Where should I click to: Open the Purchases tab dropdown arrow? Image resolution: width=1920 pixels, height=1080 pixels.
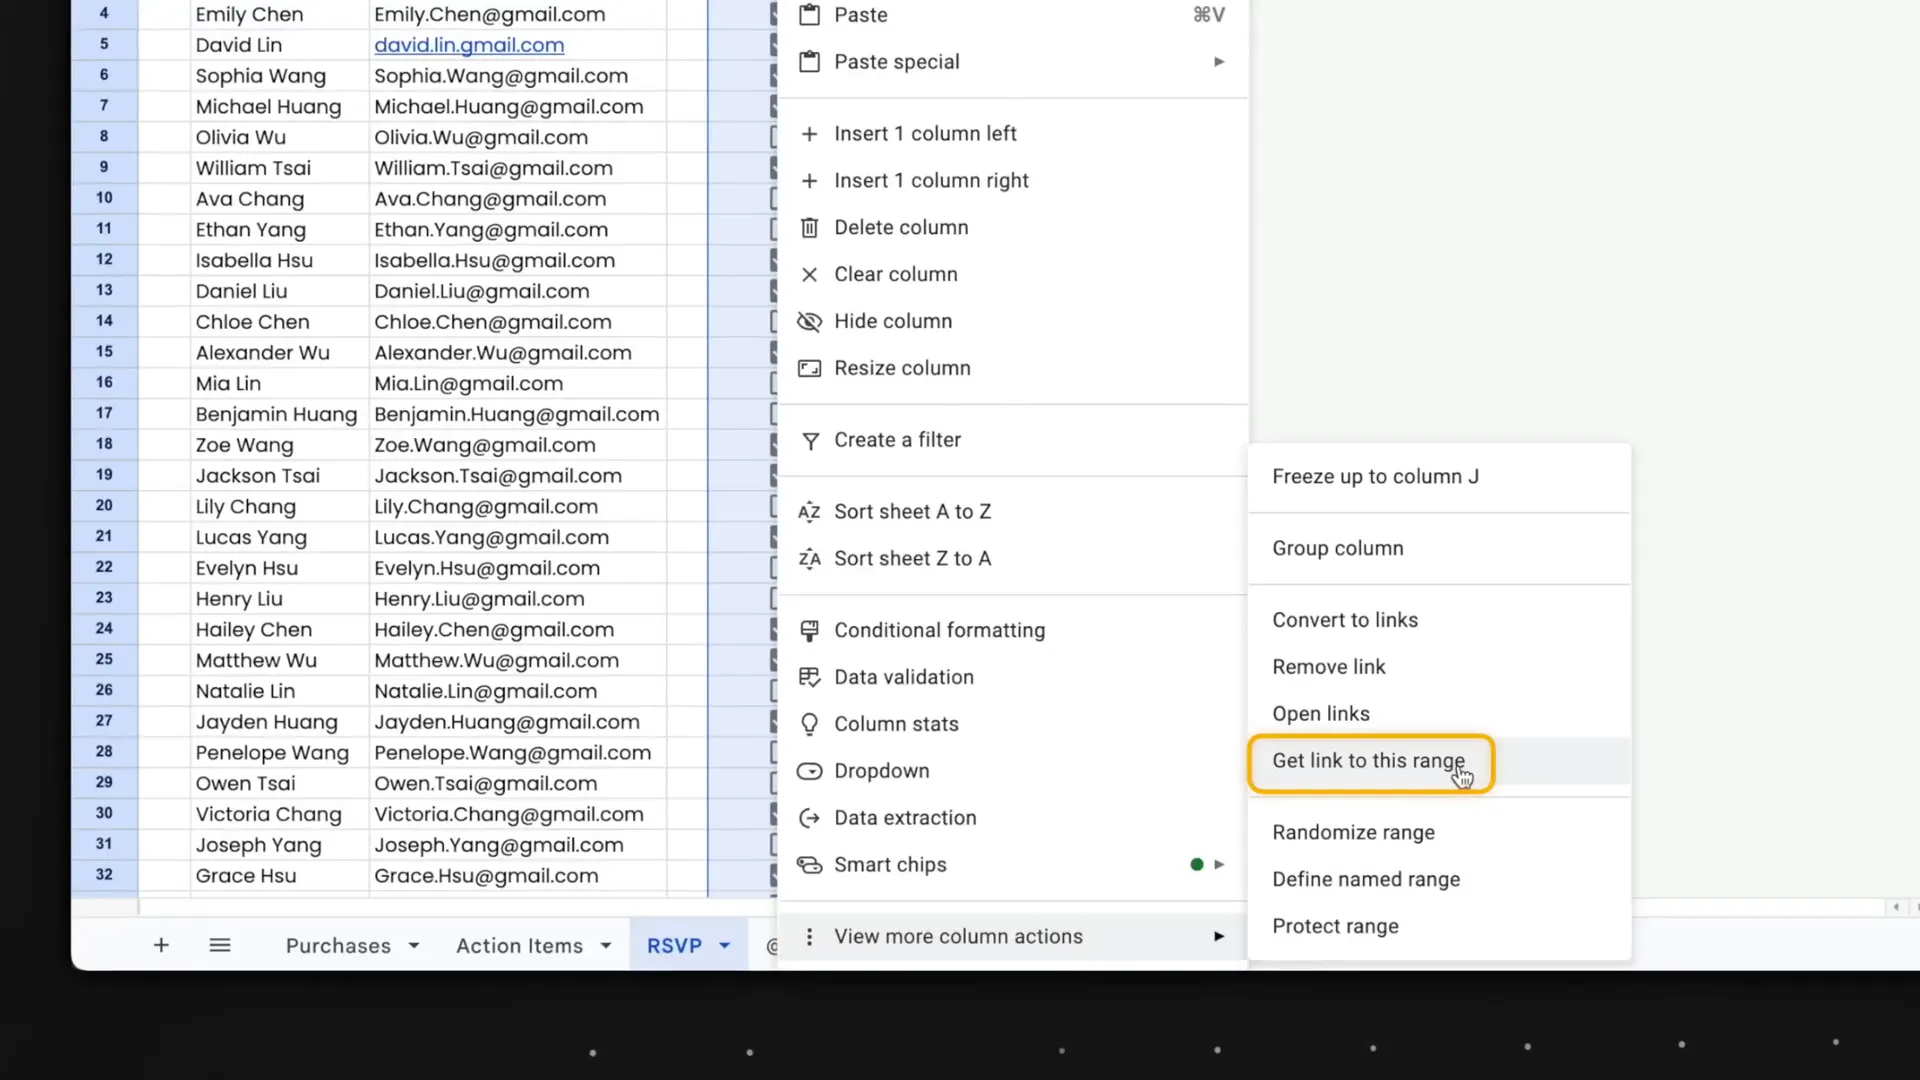[414, 945]
